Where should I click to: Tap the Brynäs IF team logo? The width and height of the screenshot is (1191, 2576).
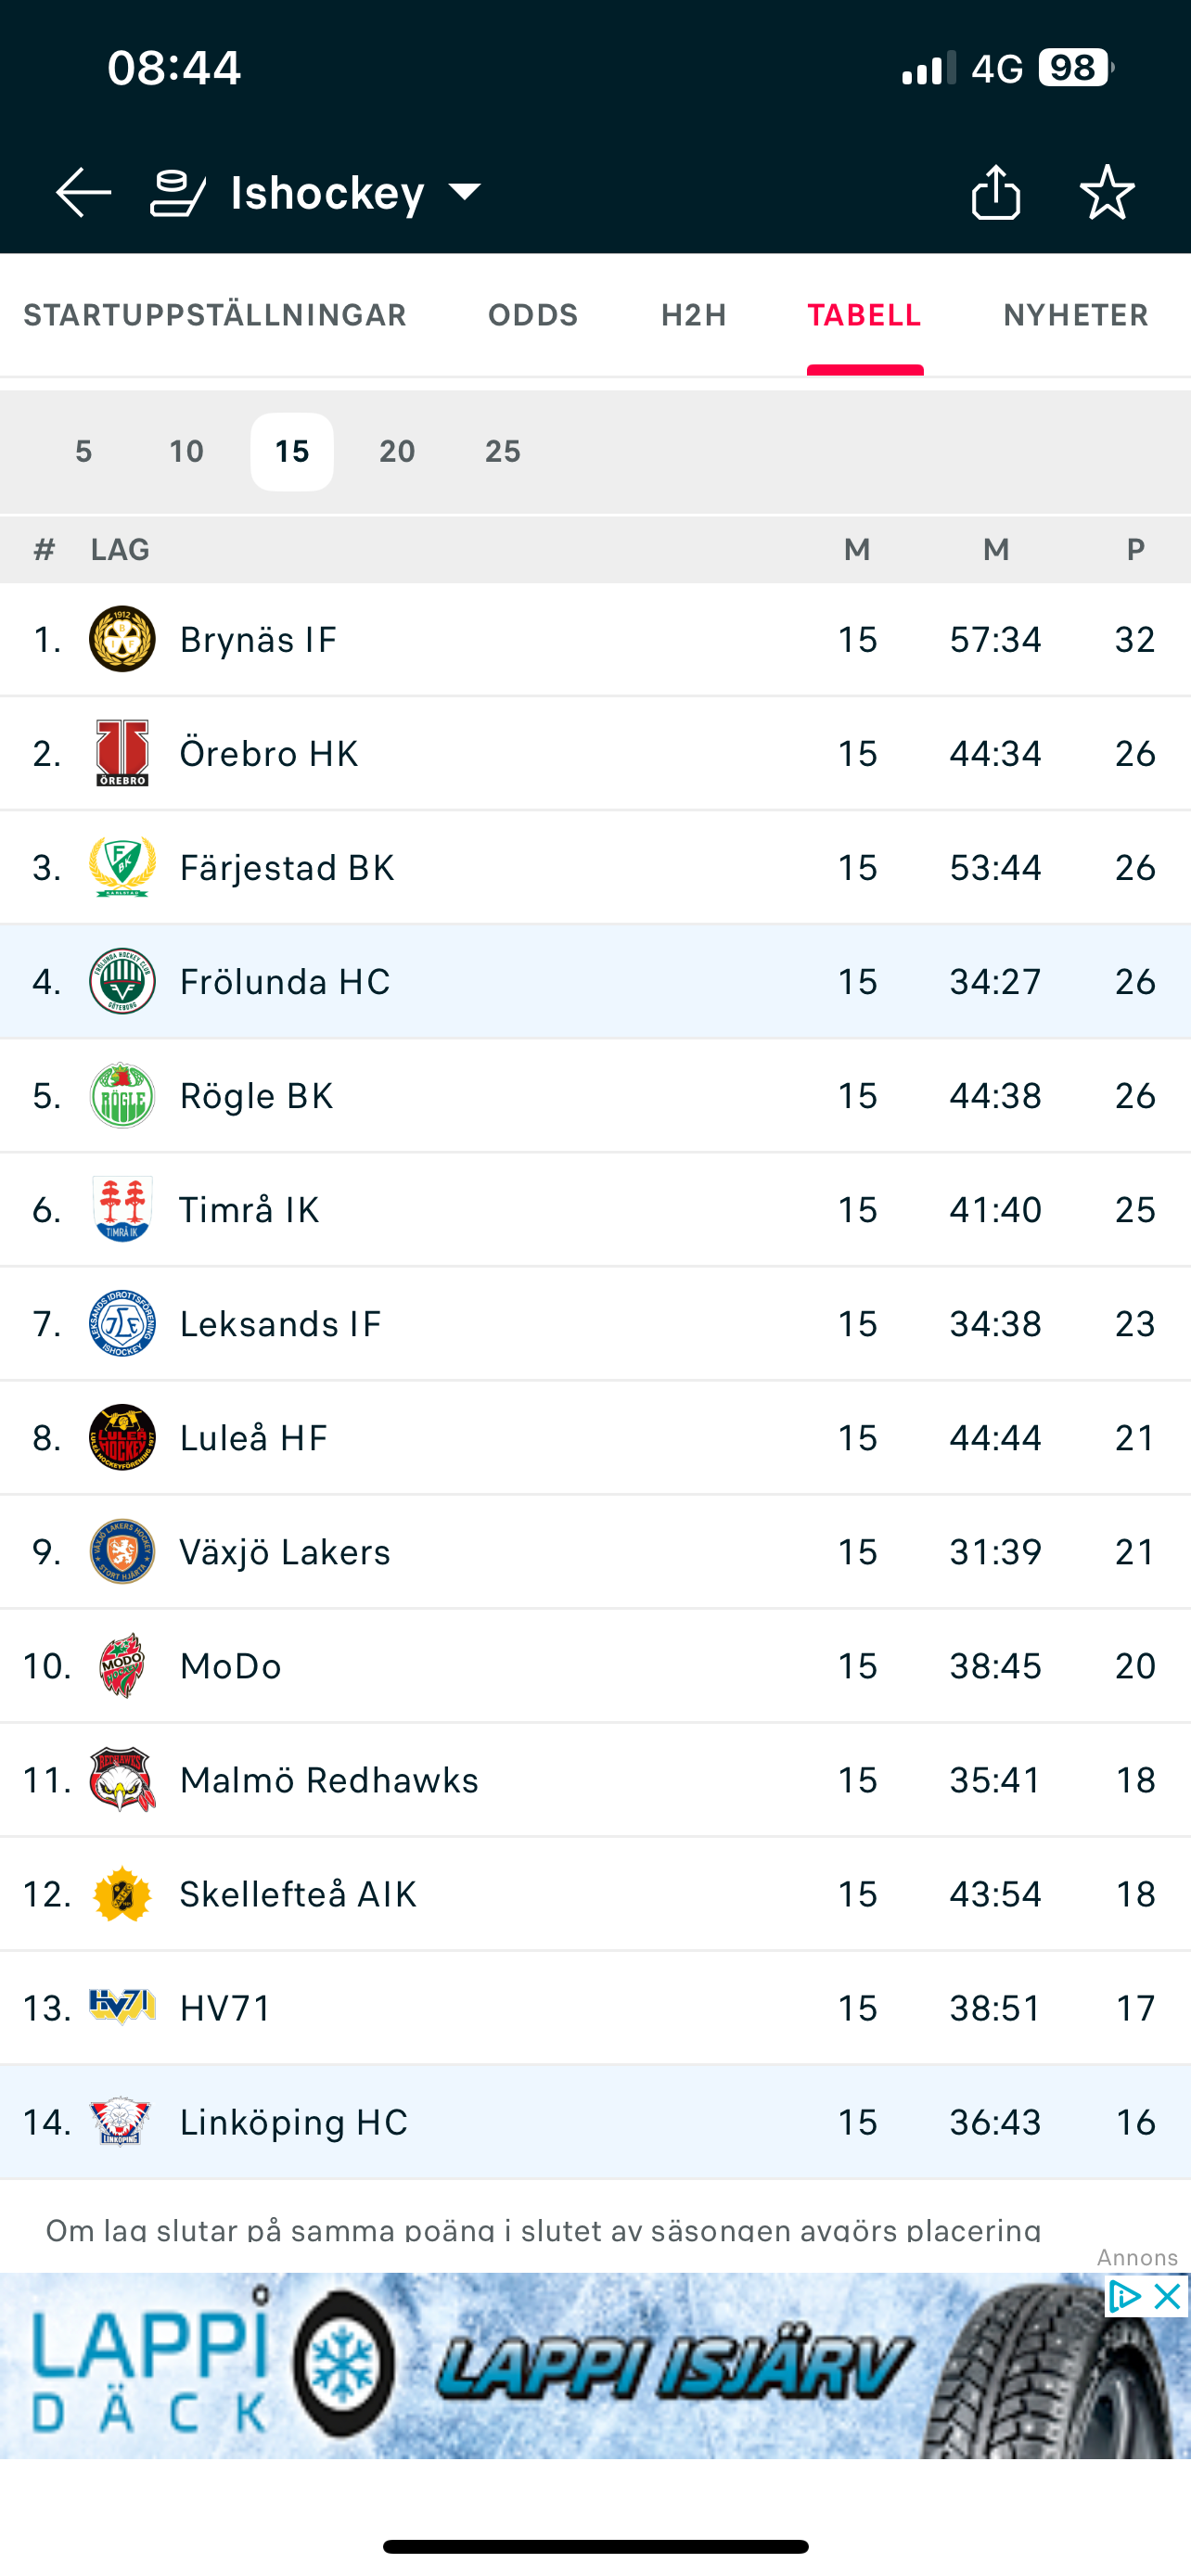point(122,639)
